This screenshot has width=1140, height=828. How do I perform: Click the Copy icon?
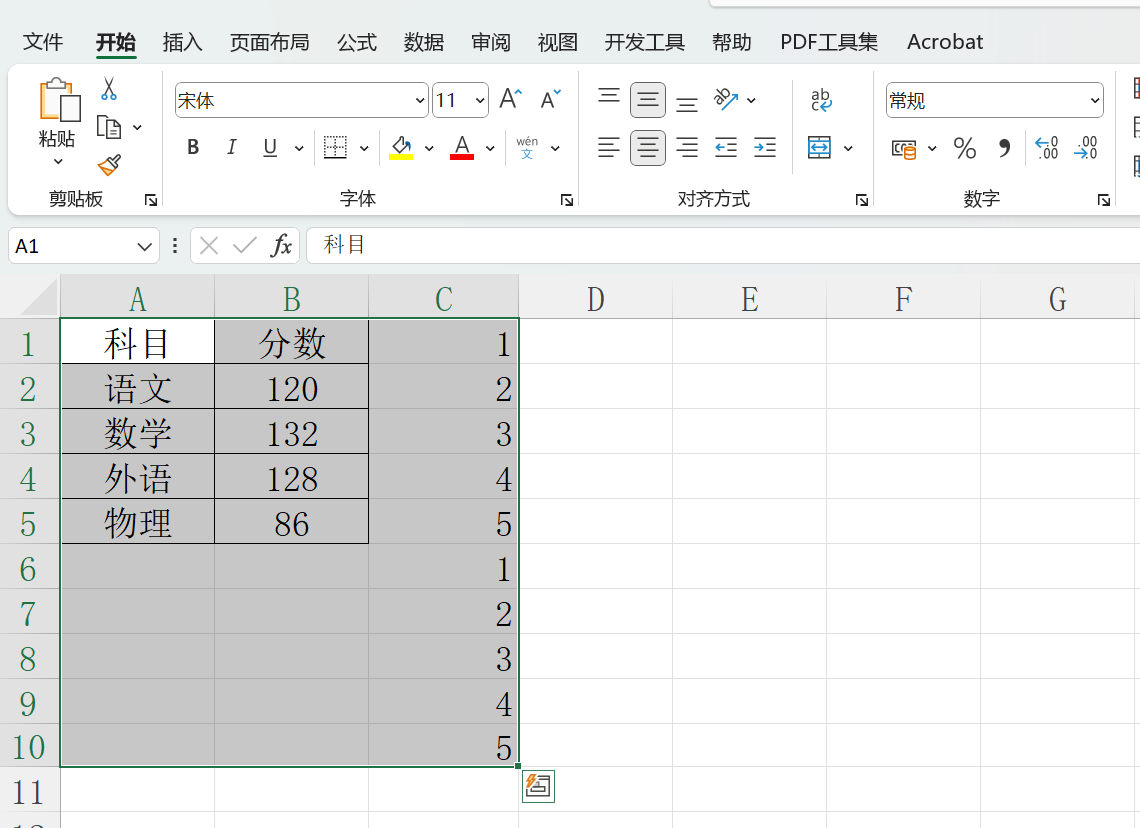click(x=109, y=127)
